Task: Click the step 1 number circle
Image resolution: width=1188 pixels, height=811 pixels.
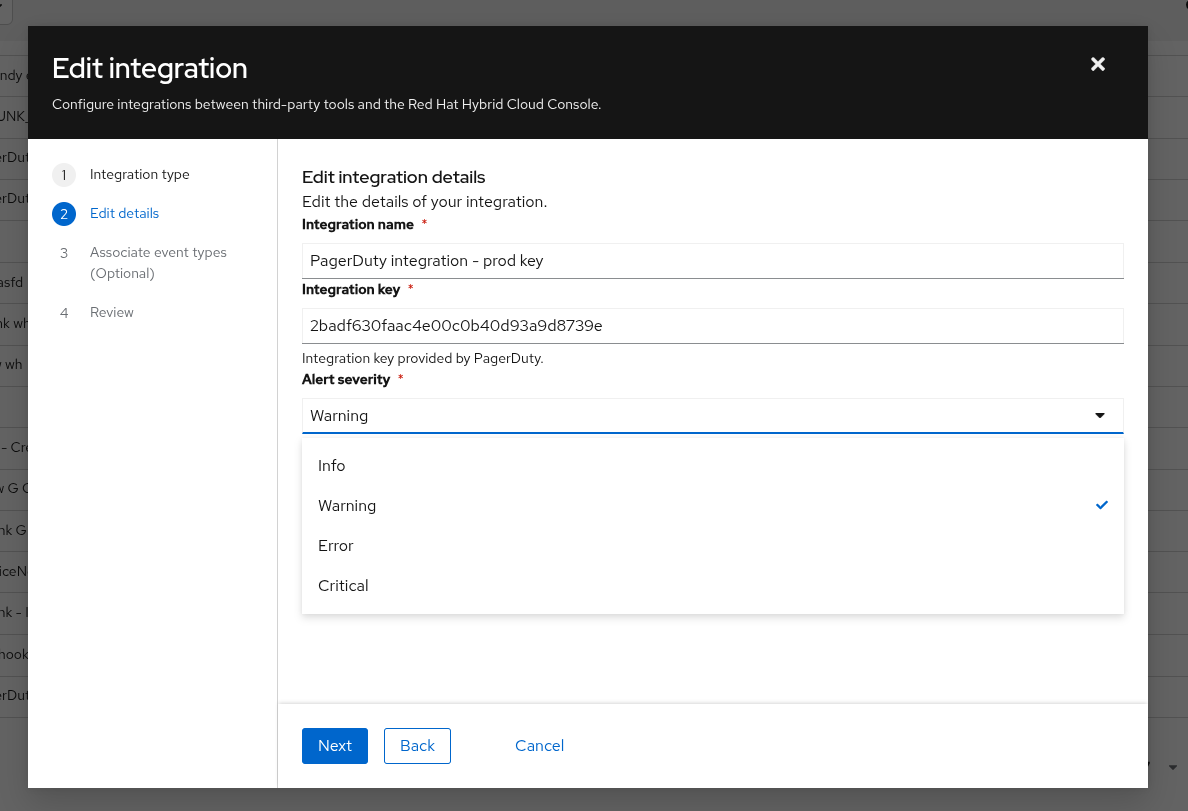Action: tap(64, 175)
